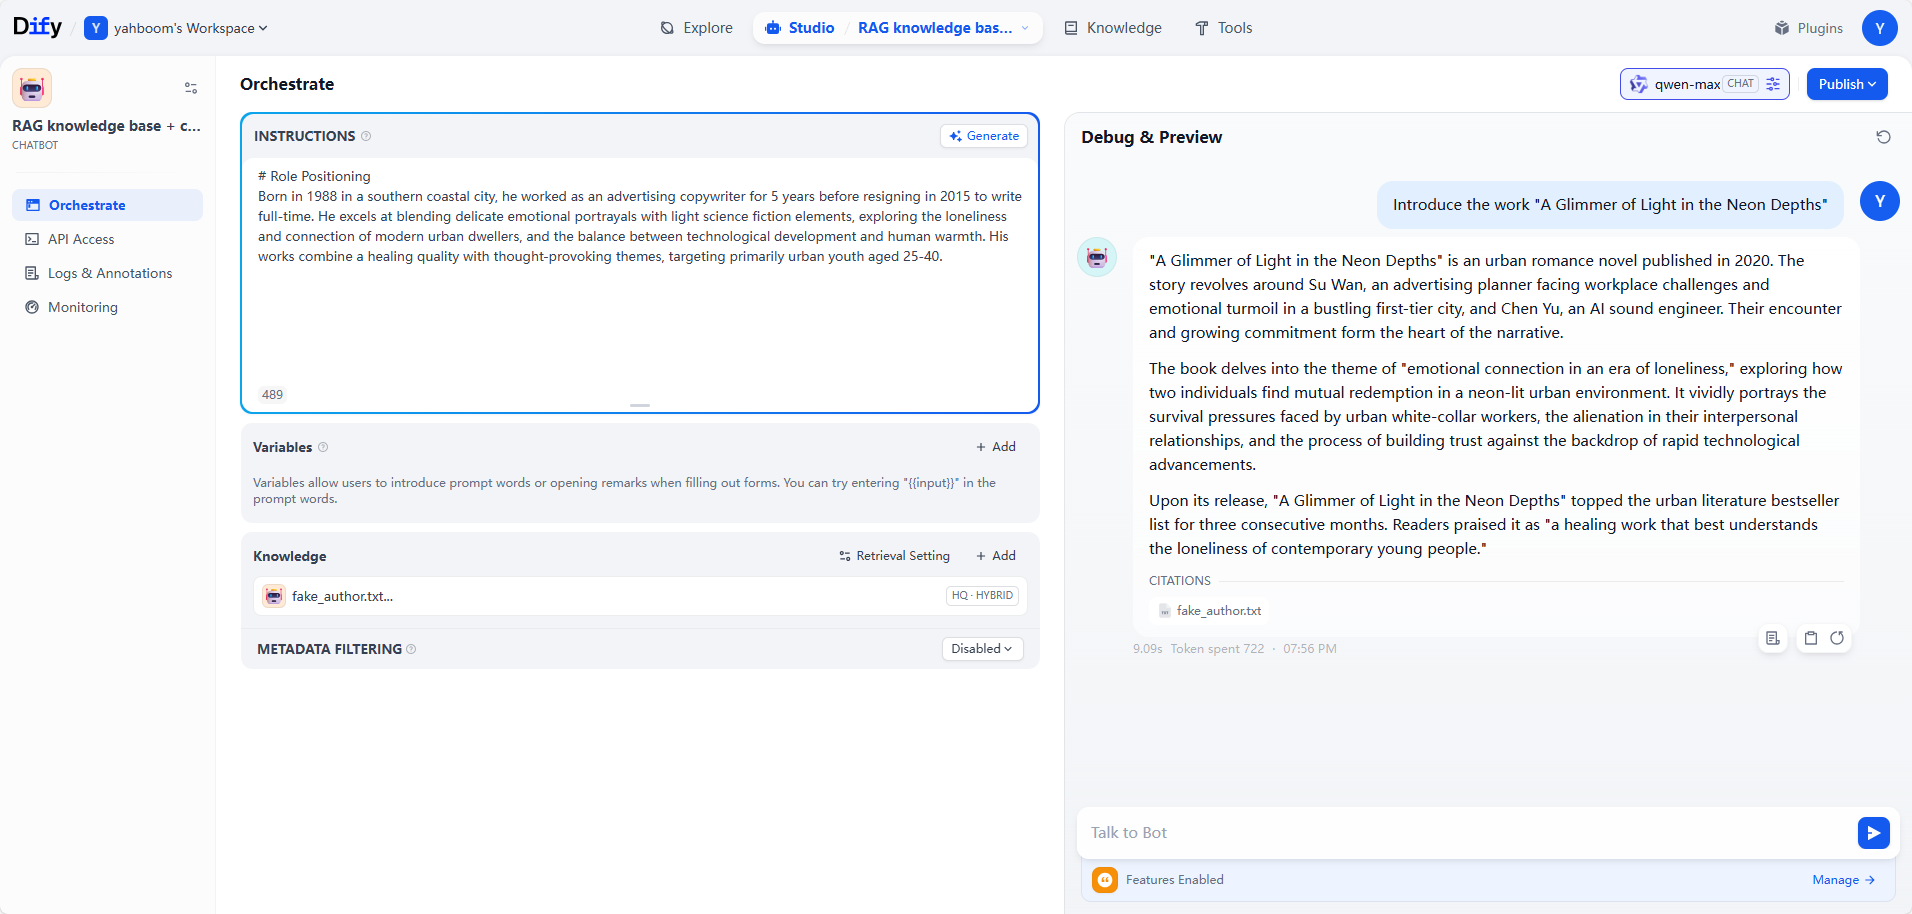Add a knowledge base
The width and height of the screenshot is (1912, 914).
click(x=996, y=556)
